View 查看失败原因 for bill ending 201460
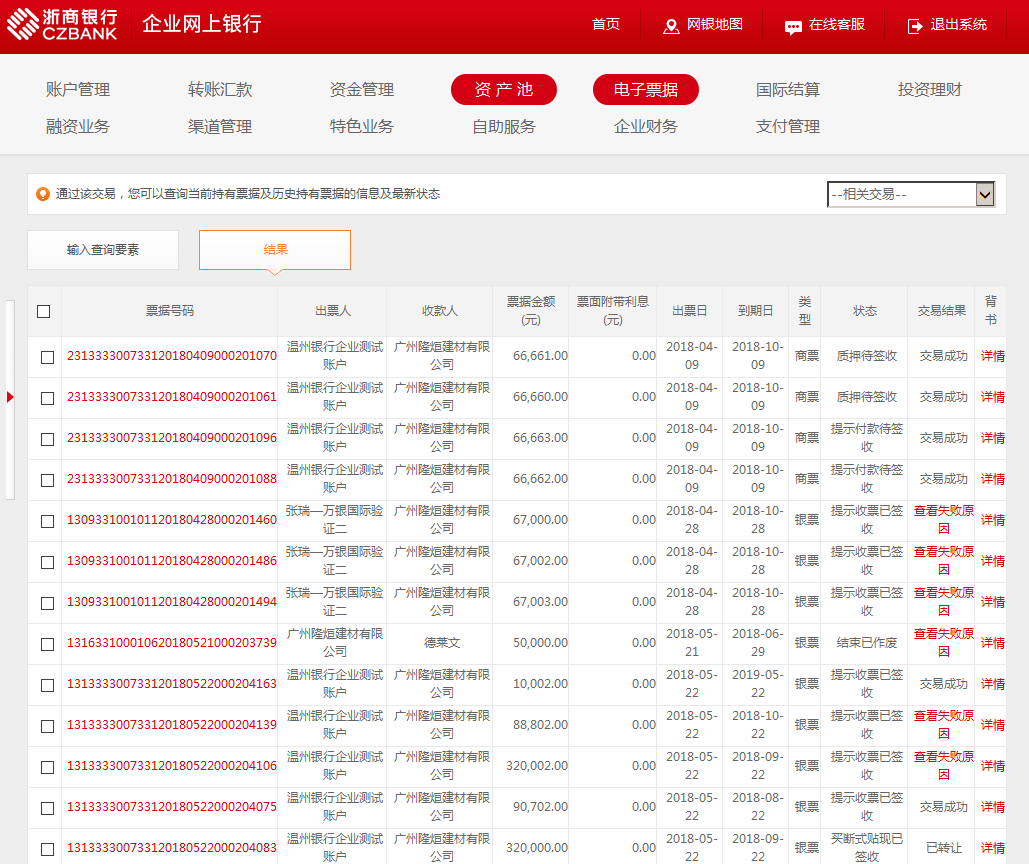1029x864 pixels. click(944, 520)
